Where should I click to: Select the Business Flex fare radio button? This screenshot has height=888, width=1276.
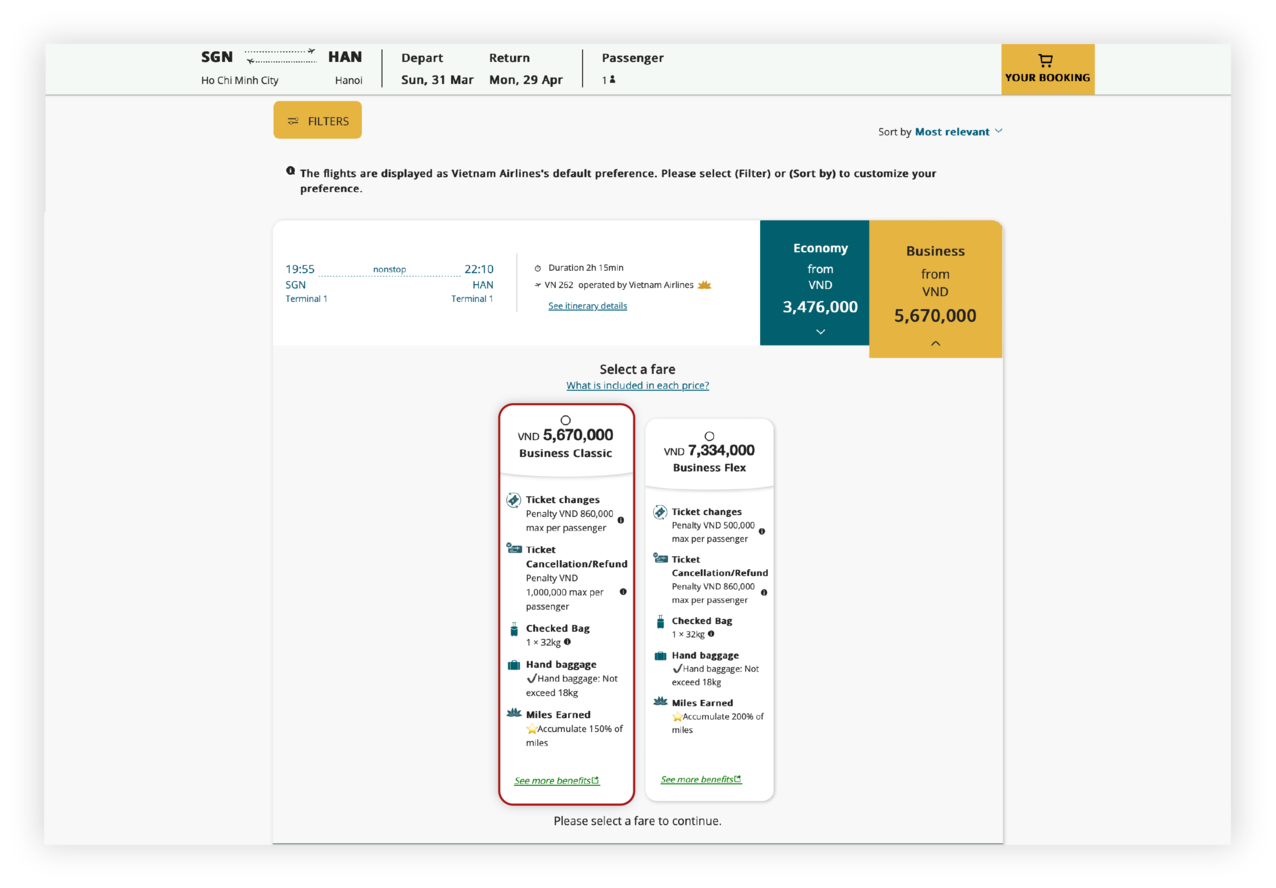coord(709,436)
